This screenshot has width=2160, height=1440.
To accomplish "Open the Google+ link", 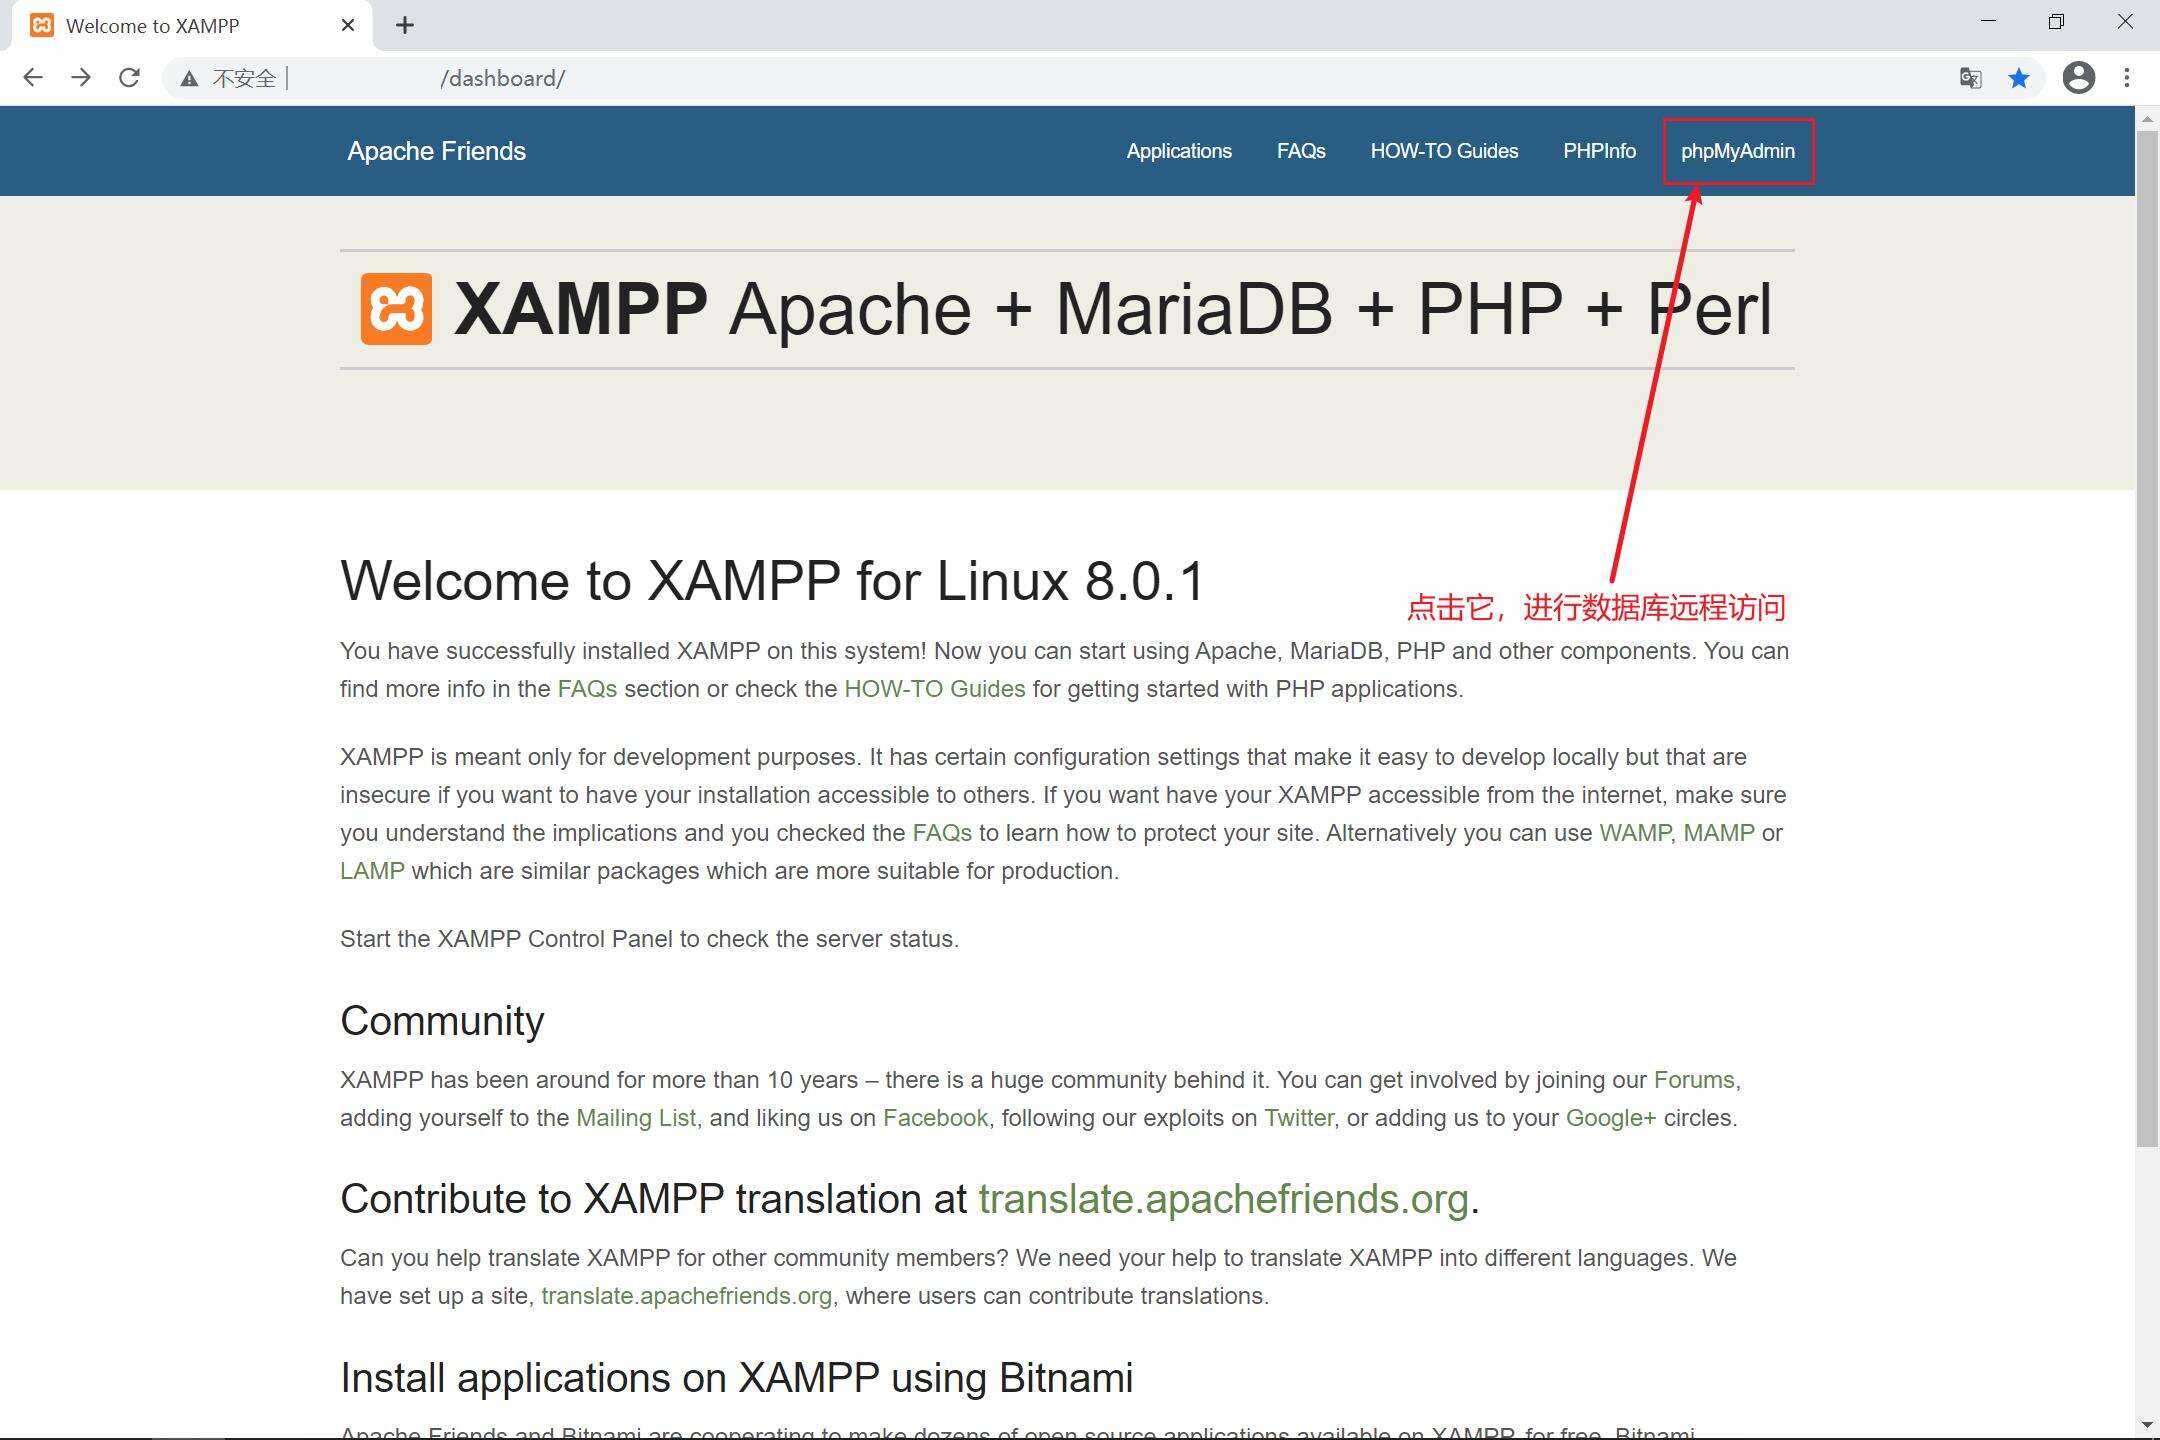I will (x=1611, y=1118).
